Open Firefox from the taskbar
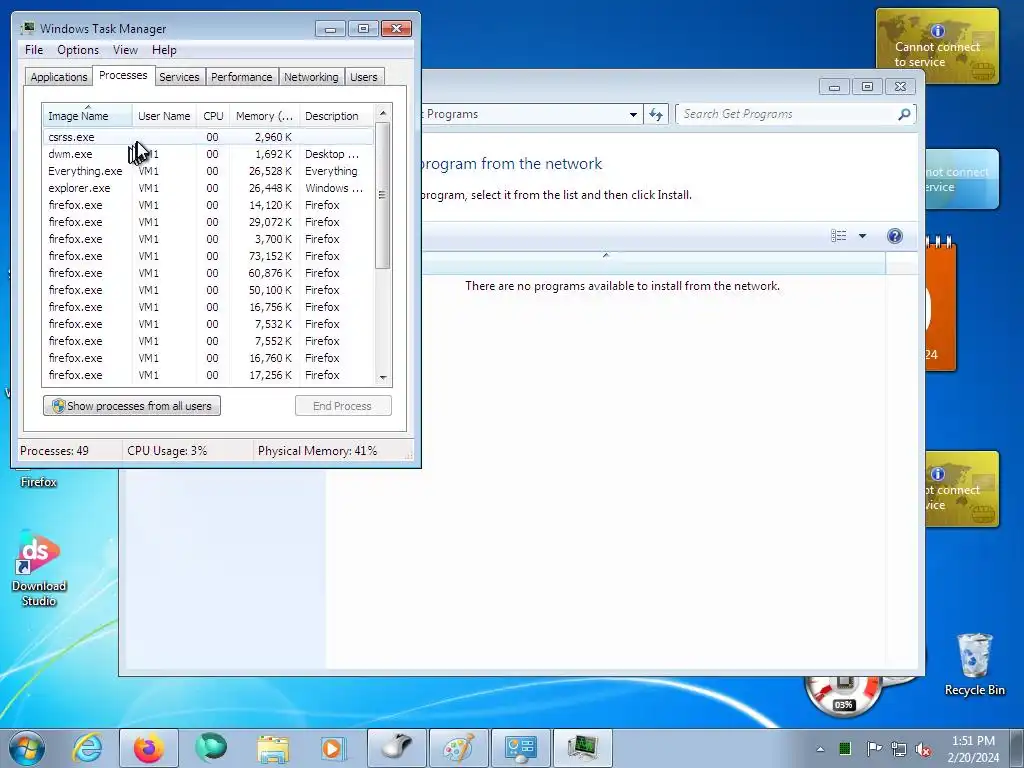 coord(149,748)
